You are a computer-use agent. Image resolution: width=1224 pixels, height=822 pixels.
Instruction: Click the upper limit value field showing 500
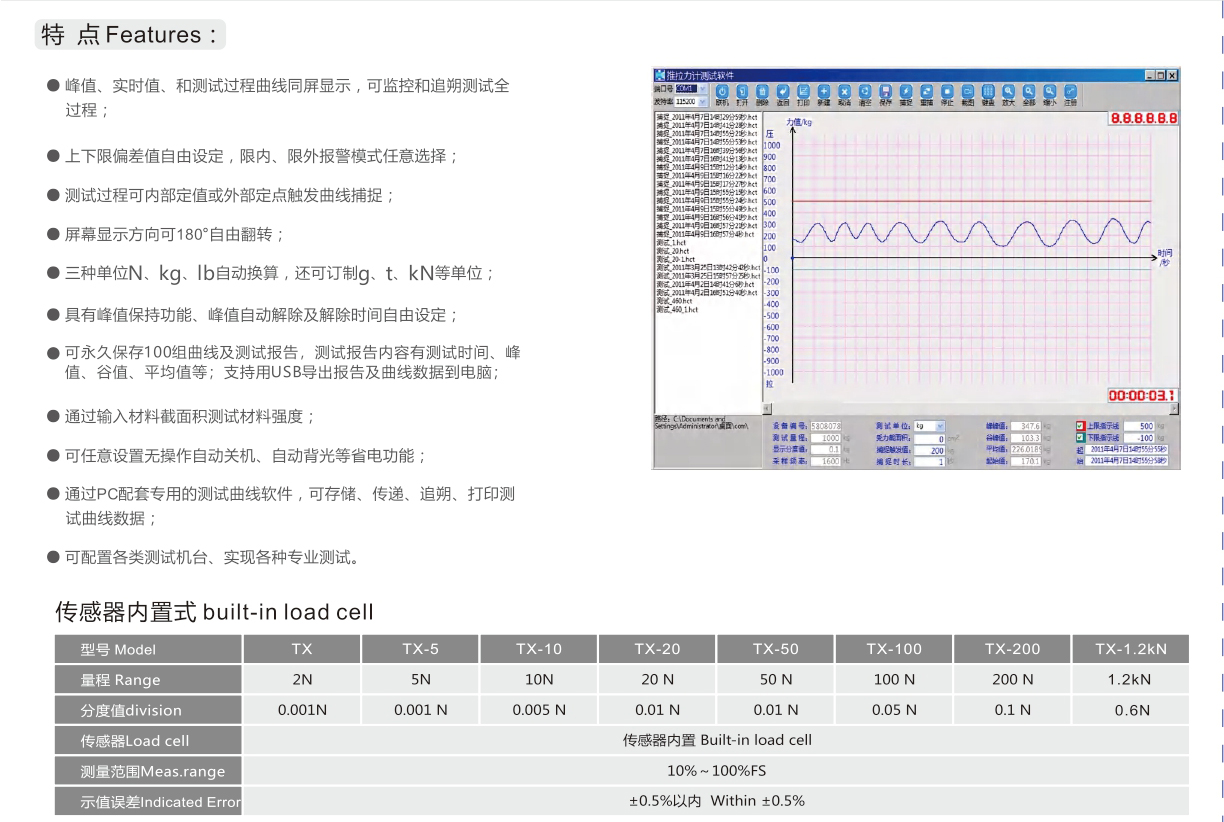[x=1137, y=426]
